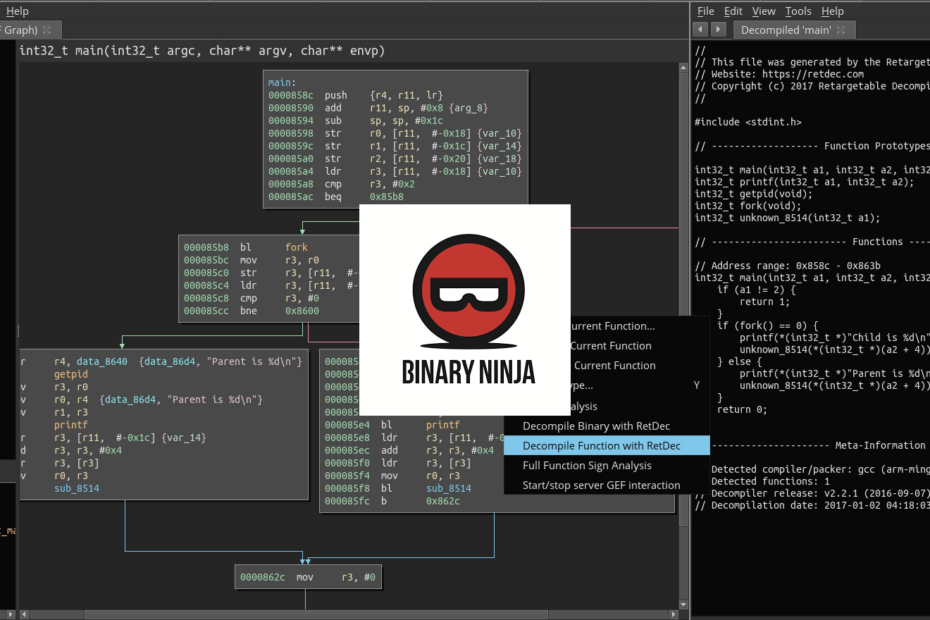Open the Edit menu in the decompiler window

(733, 11)
